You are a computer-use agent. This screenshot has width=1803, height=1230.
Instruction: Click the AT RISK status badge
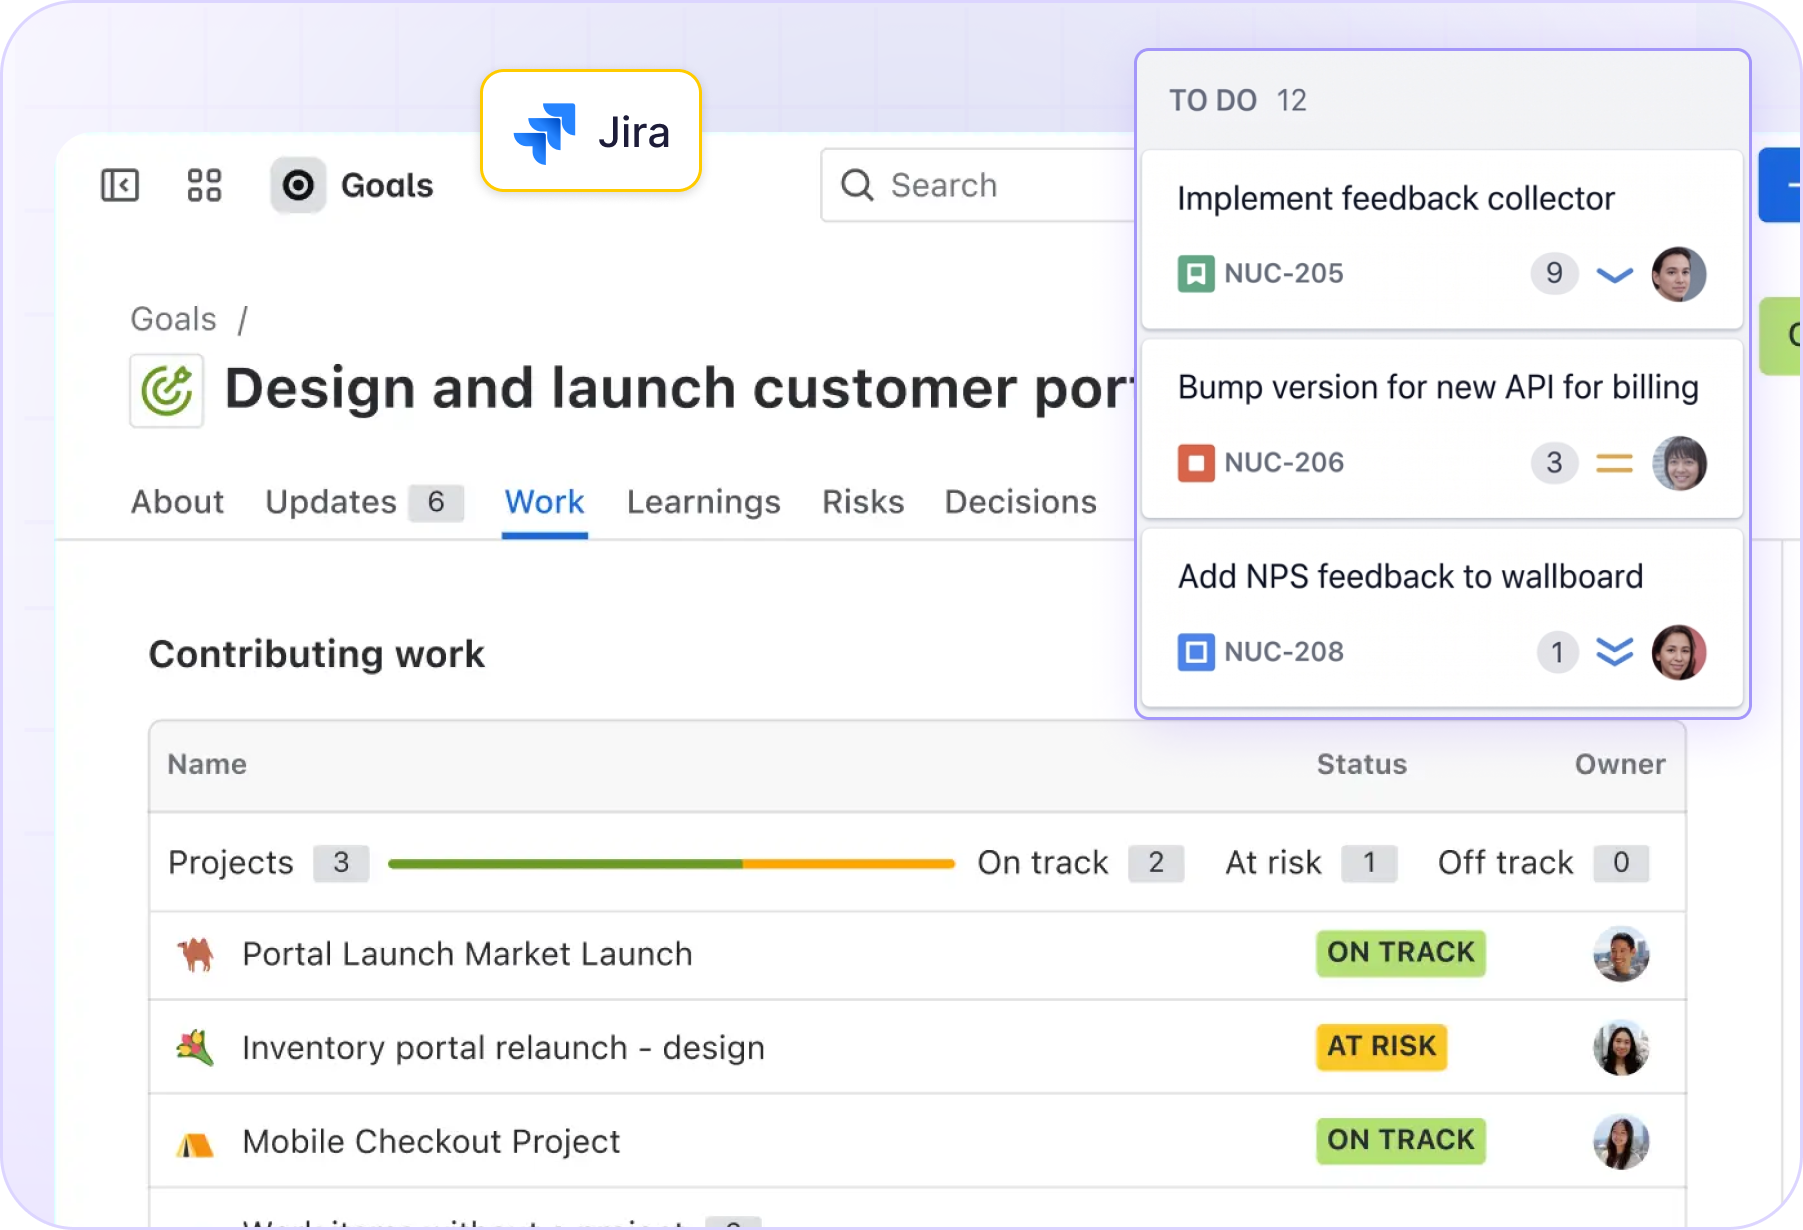[1382, 1047]
